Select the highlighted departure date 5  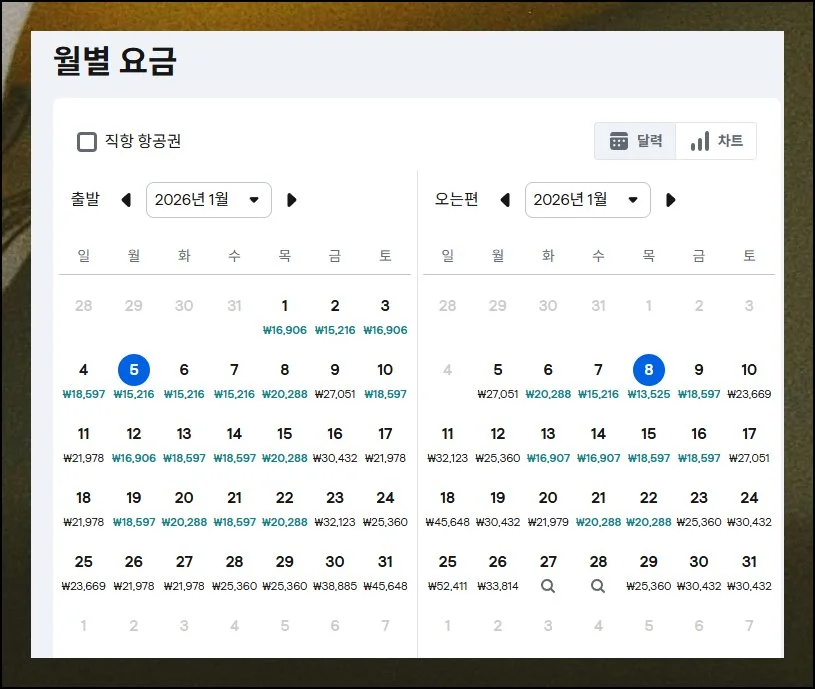133,371
